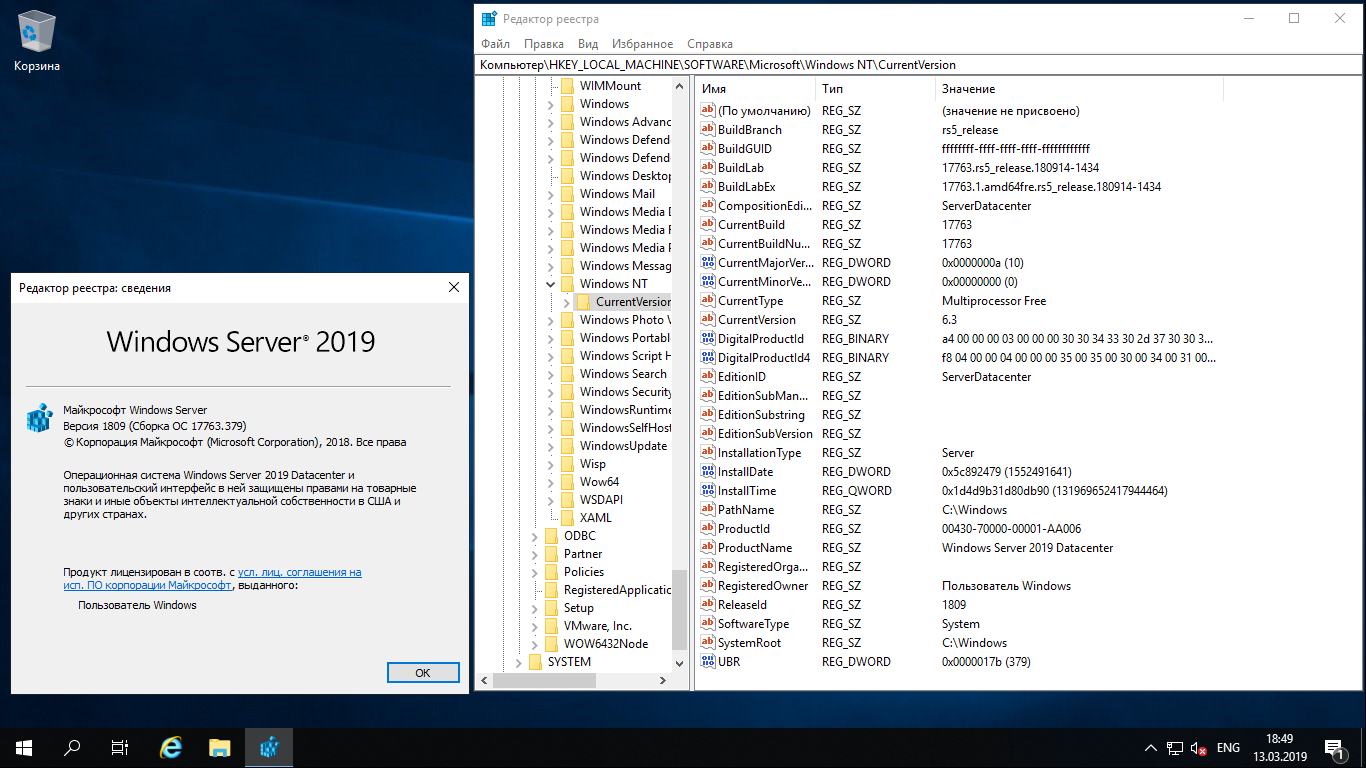Viewport: 1366px width, 768px height.
Task: Click the BuildBranch string value icon
Action: click(708, 130)
